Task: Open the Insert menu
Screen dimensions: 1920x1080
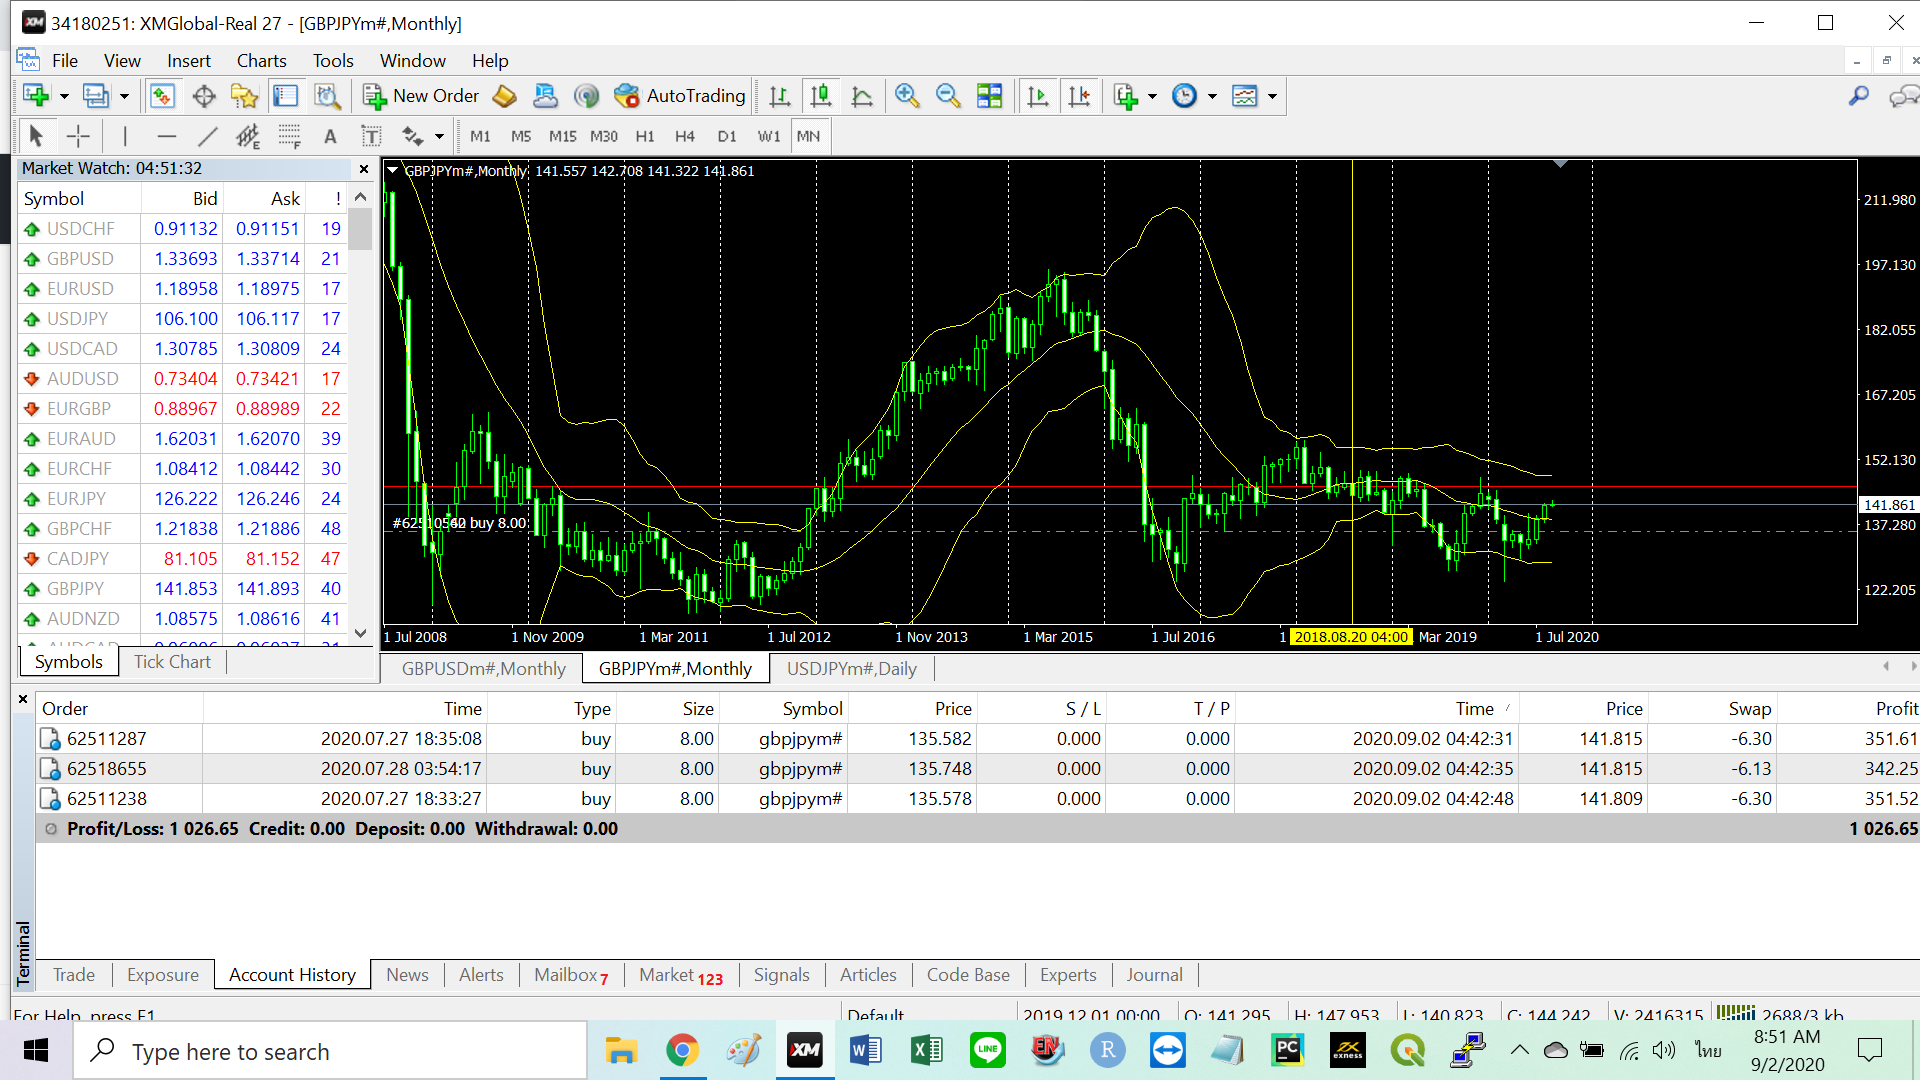Action: tap(189, 61)
